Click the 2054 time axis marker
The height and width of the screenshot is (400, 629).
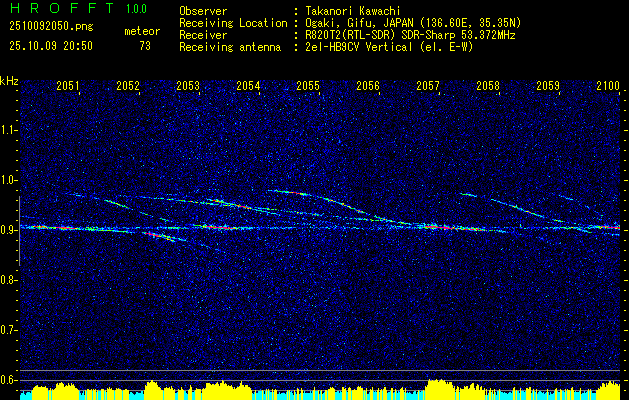click(248, 86)
